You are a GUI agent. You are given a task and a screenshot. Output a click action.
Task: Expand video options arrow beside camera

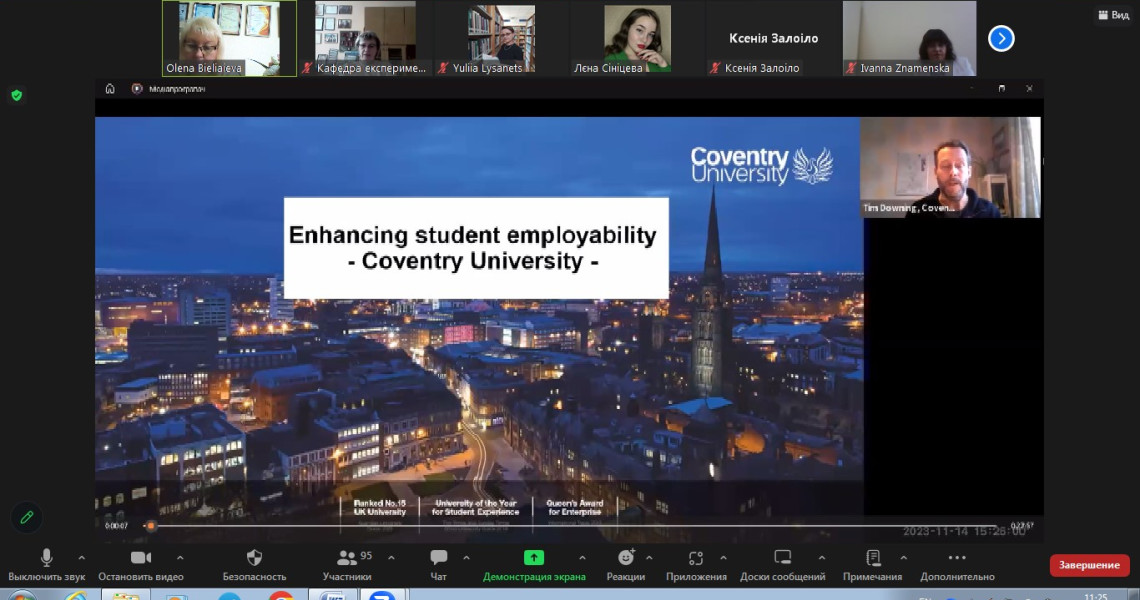(180, 558)
